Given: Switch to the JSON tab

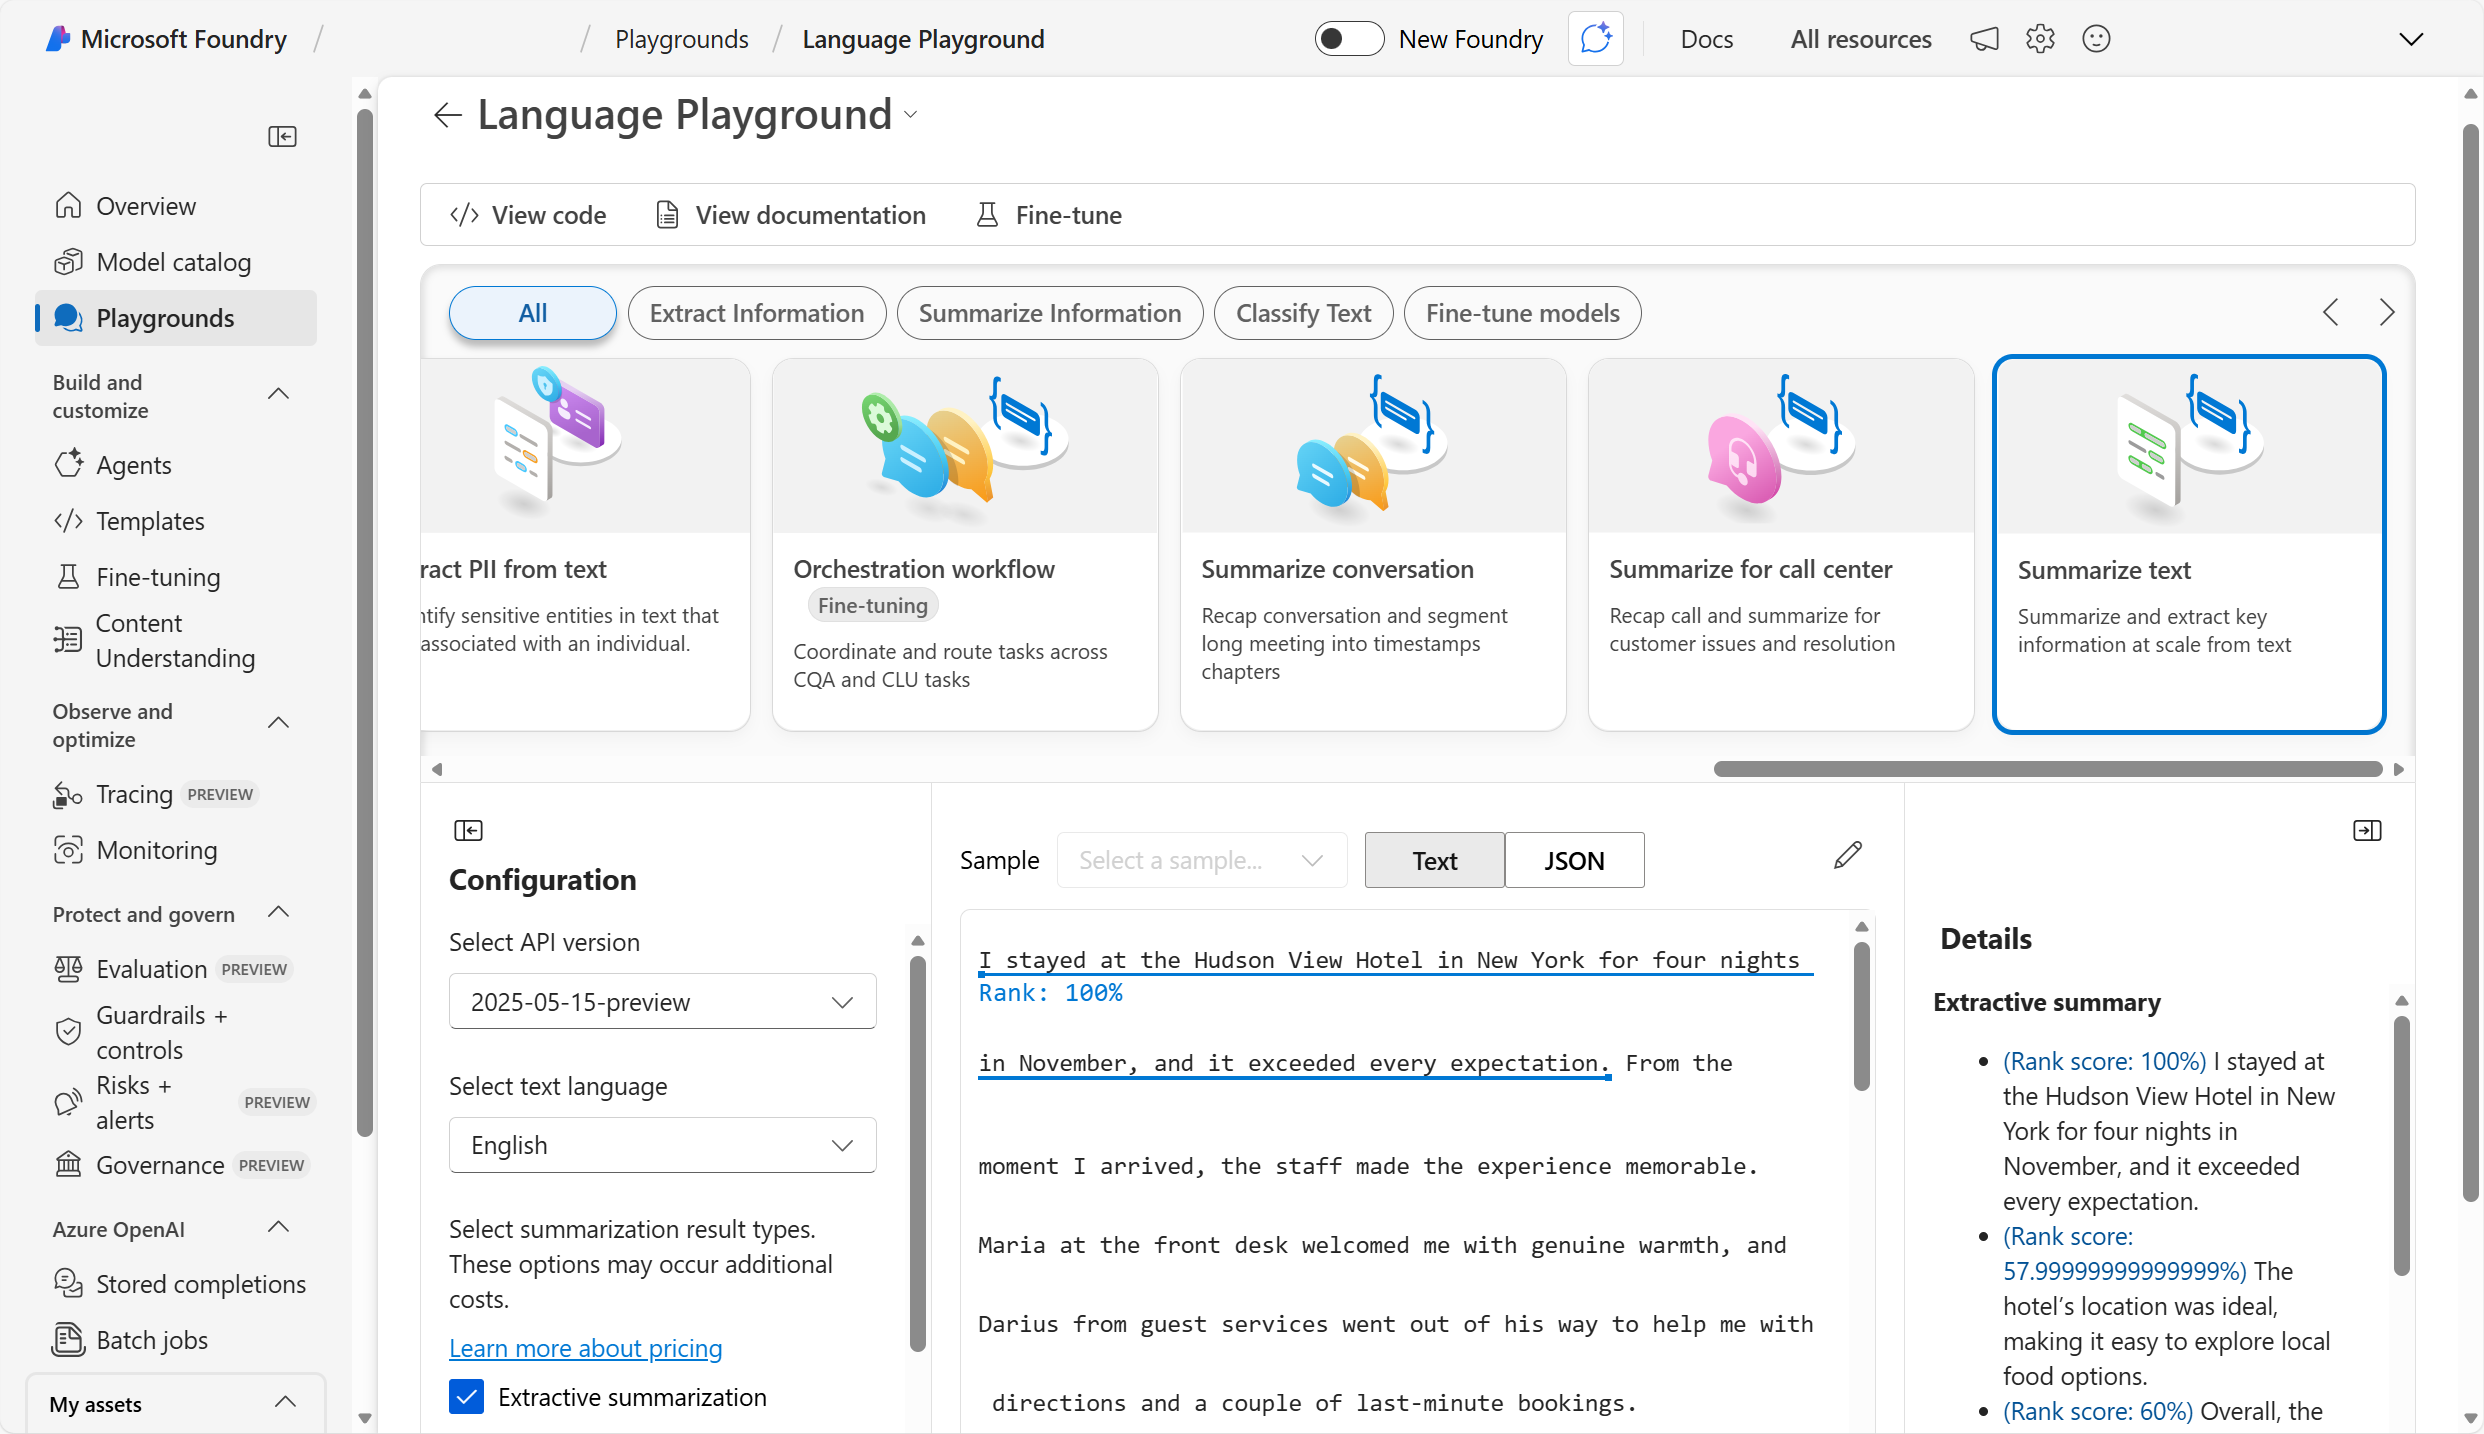Looking at the screenshot, I should point(1573,860).
